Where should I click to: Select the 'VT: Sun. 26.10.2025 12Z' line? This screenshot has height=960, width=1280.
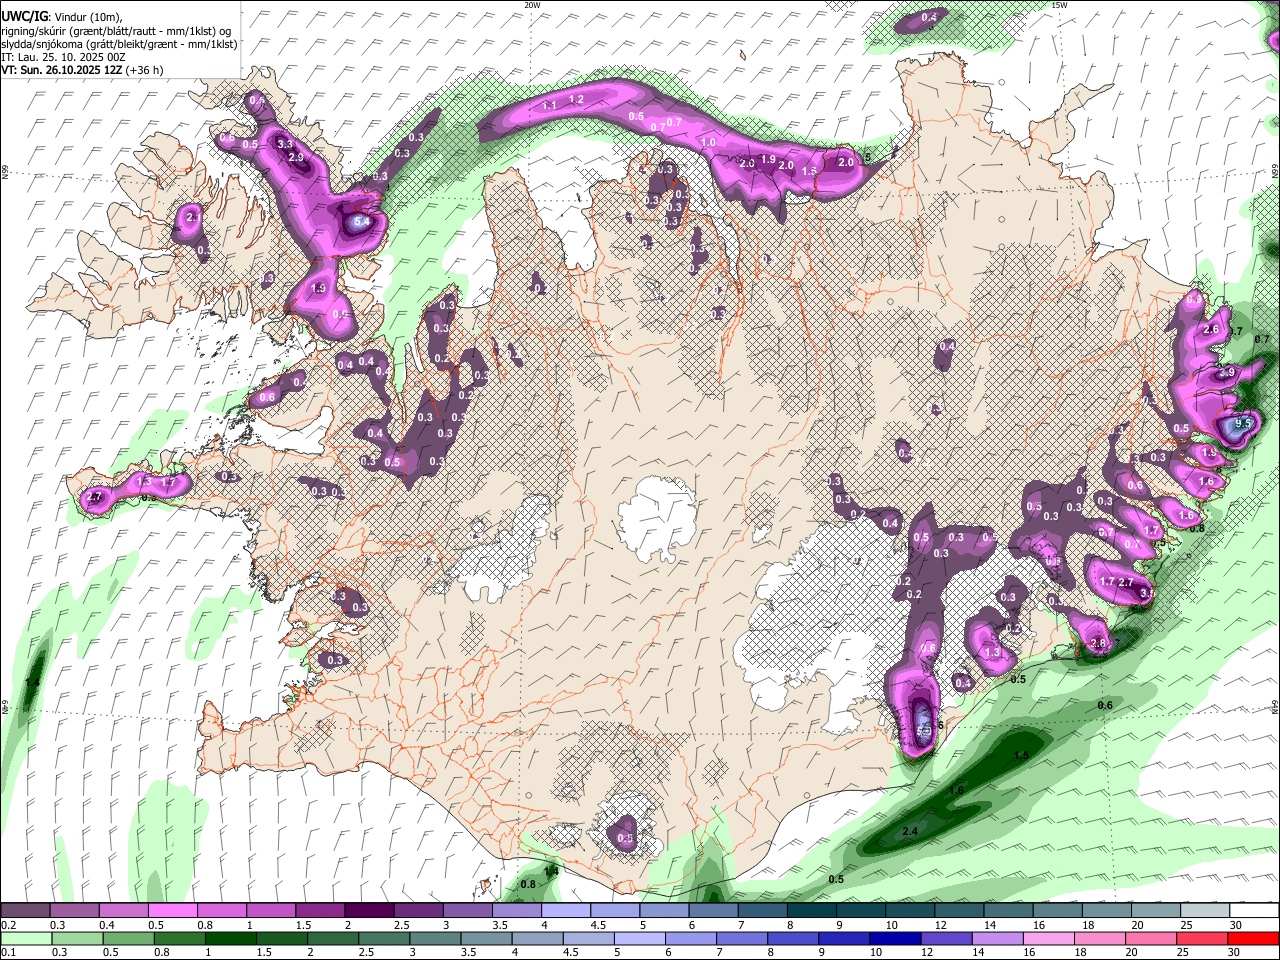pyautogui.click(x=60, y=70)
